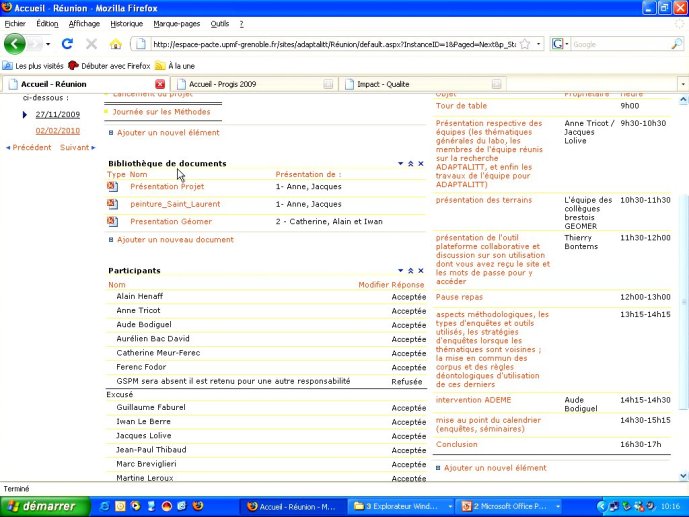The image size is (689, 517).
Task: Open Participants web part menu arrow
Action: 400,271
